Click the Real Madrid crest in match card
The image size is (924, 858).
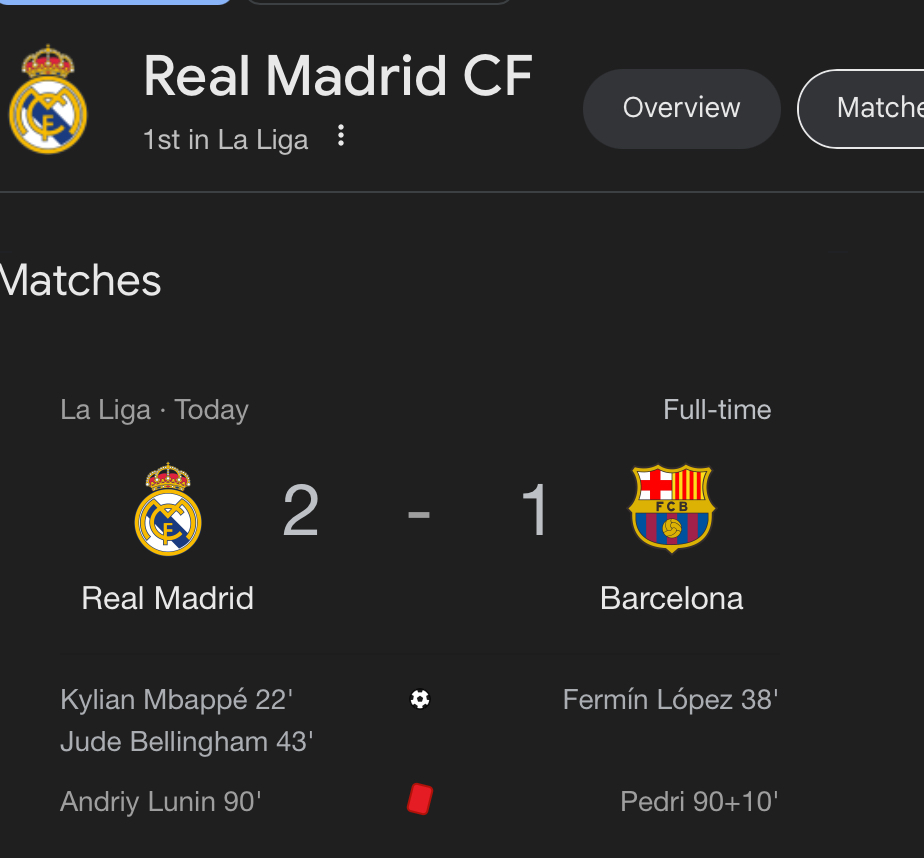pyautogui.click(x=168, y=509)
